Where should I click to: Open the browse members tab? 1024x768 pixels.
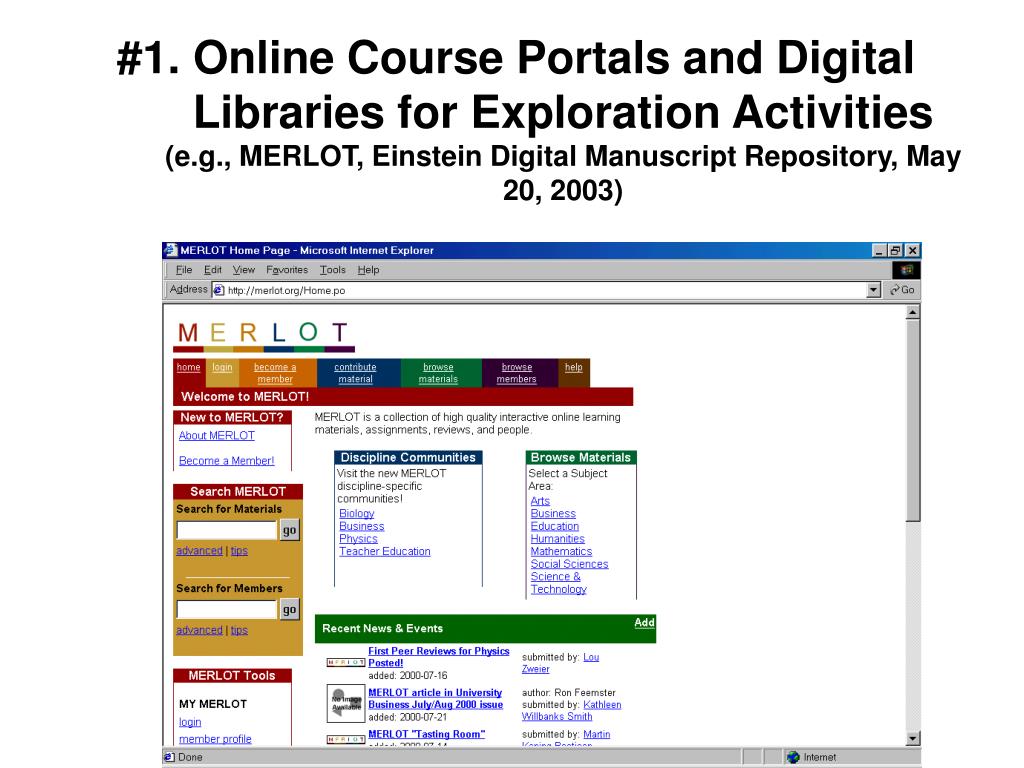point(517,373)
